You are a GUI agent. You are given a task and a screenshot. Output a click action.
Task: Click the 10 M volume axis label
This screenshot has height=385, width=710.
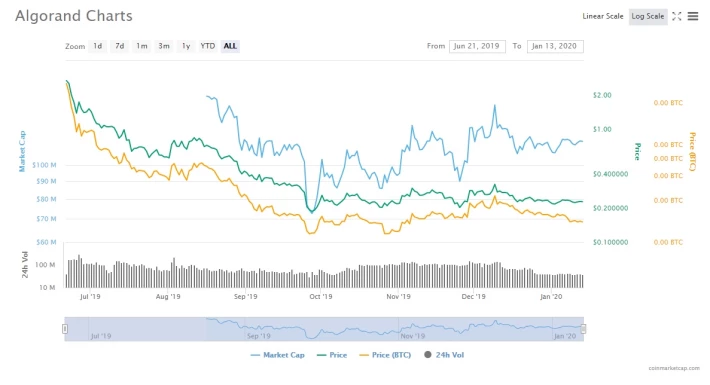(47, 288)
